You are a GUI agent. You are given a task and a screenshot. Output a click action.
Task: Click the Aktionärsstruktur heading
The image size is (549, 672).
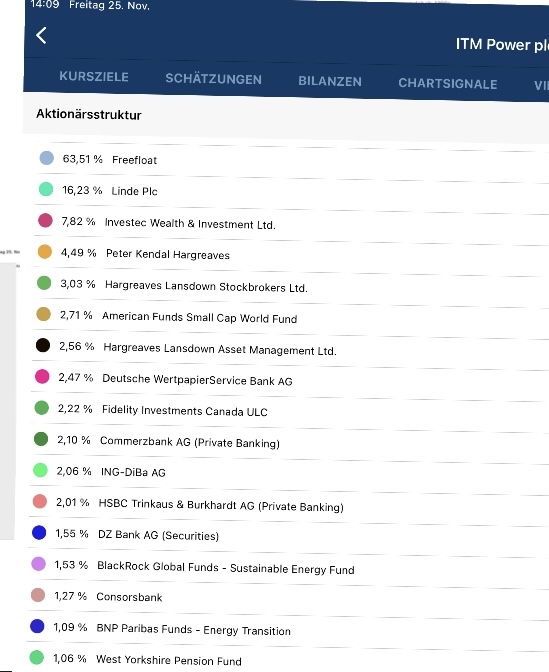point(89,114)
